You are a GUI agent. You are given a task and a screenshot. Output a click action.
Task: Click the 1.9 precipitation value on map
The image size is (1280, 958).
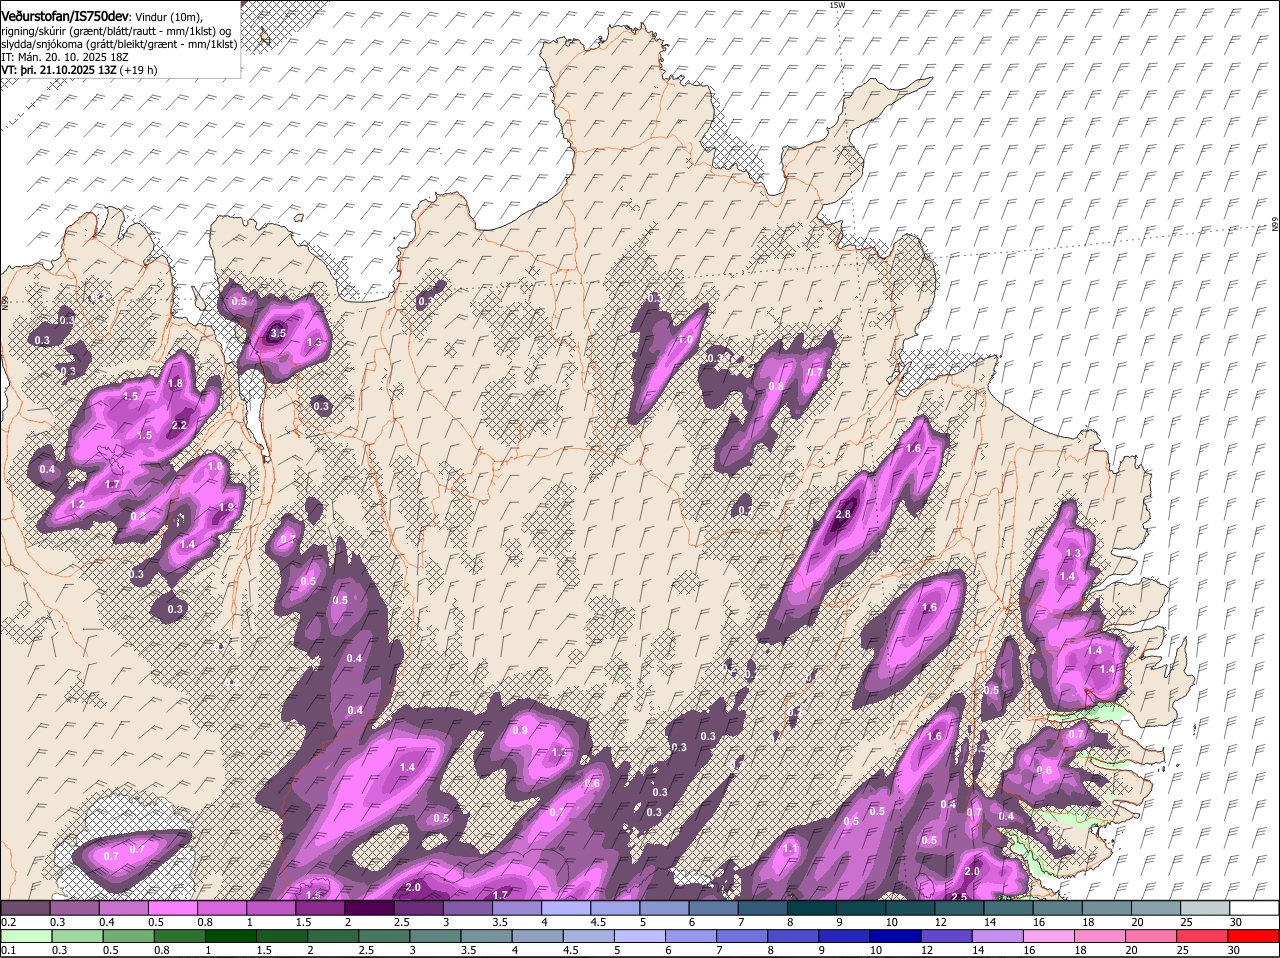[226, 507]
